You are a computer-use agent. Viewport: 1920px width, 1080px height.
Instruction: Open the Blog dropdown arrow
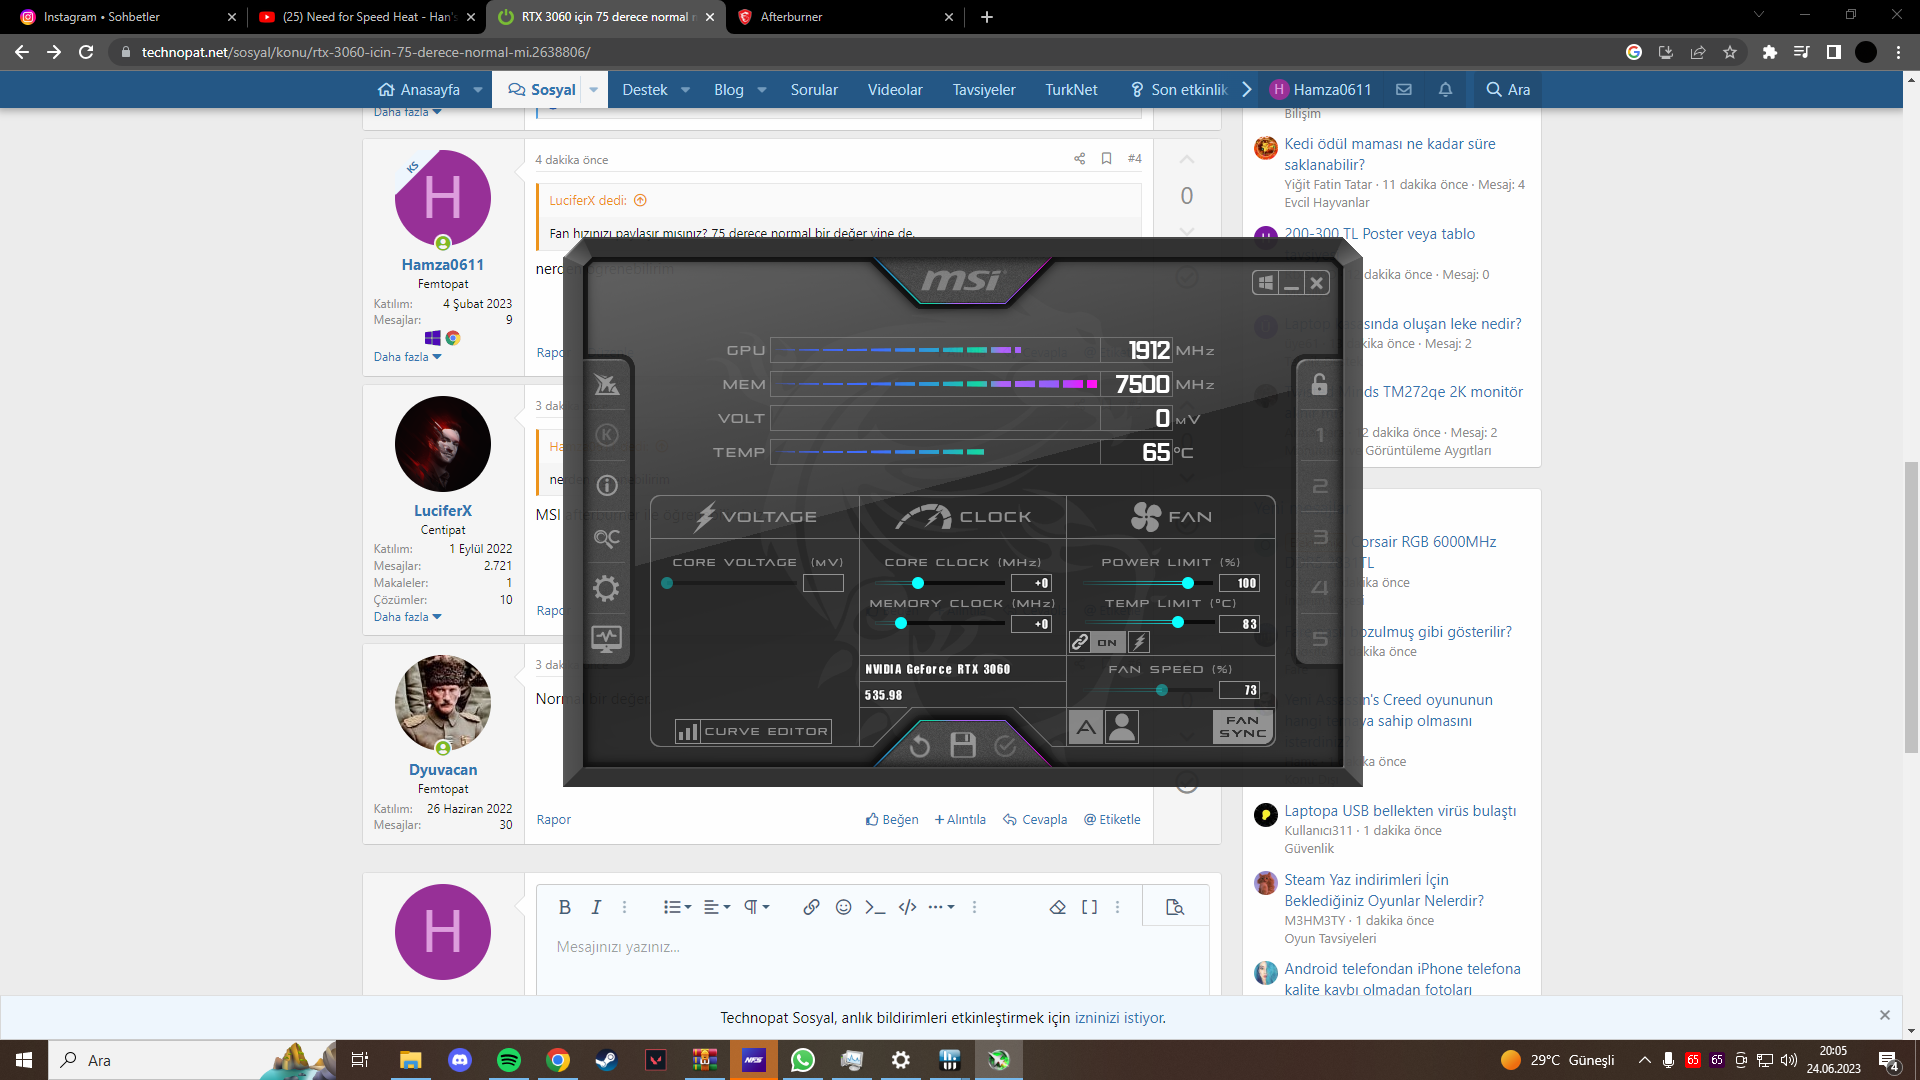(762, 90)
